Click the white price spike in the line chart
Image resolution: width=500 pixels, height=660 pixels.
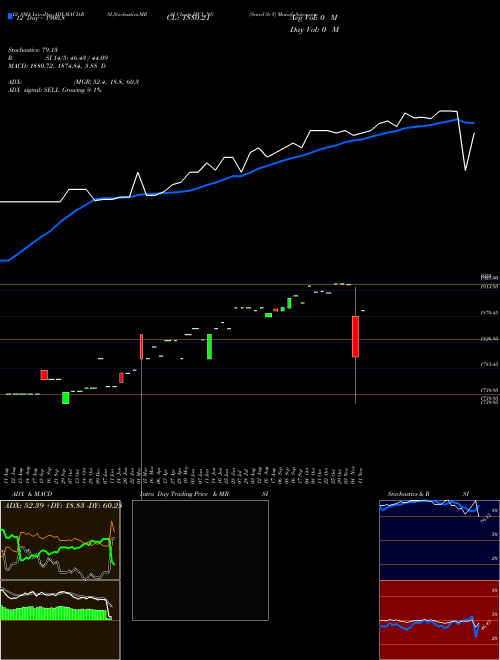(x=138, y=173)
